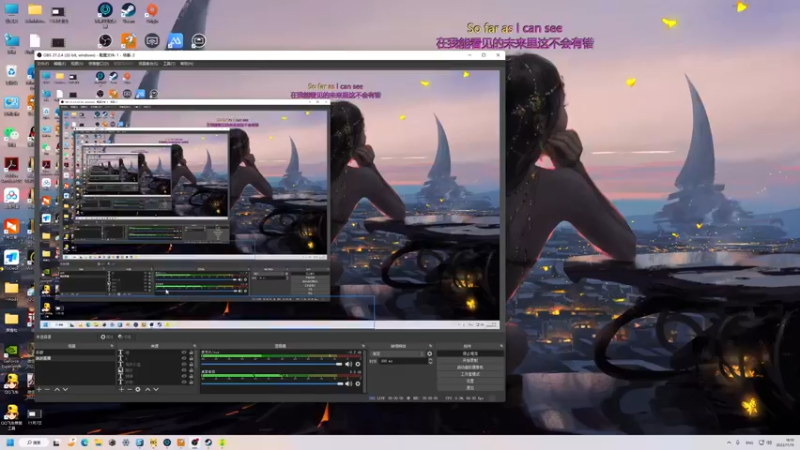Open NVIDIA GeForce Experience desktop icon

[11, 351]
